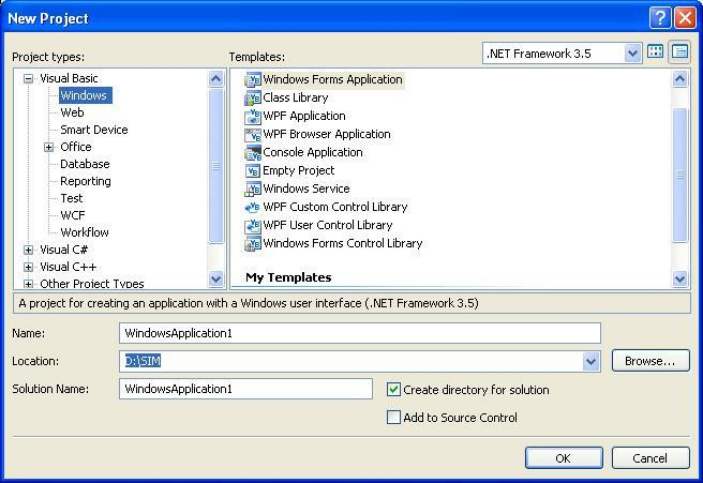Open the dialog Help question mark button

(658, 18)
